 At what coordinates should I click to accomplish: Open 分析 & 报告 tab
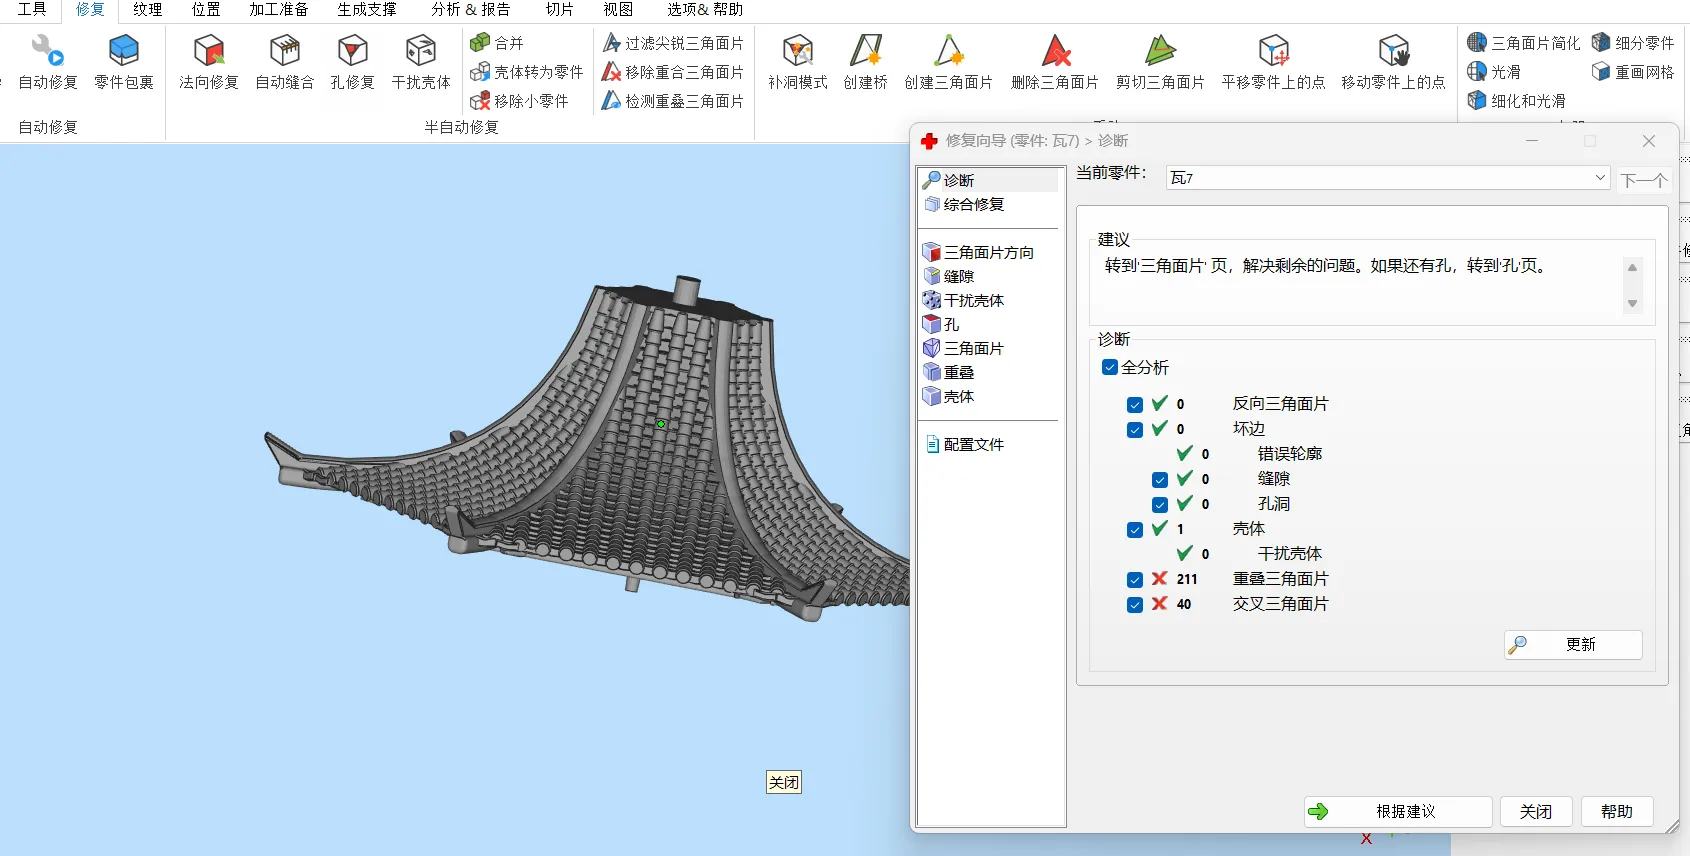470,10
